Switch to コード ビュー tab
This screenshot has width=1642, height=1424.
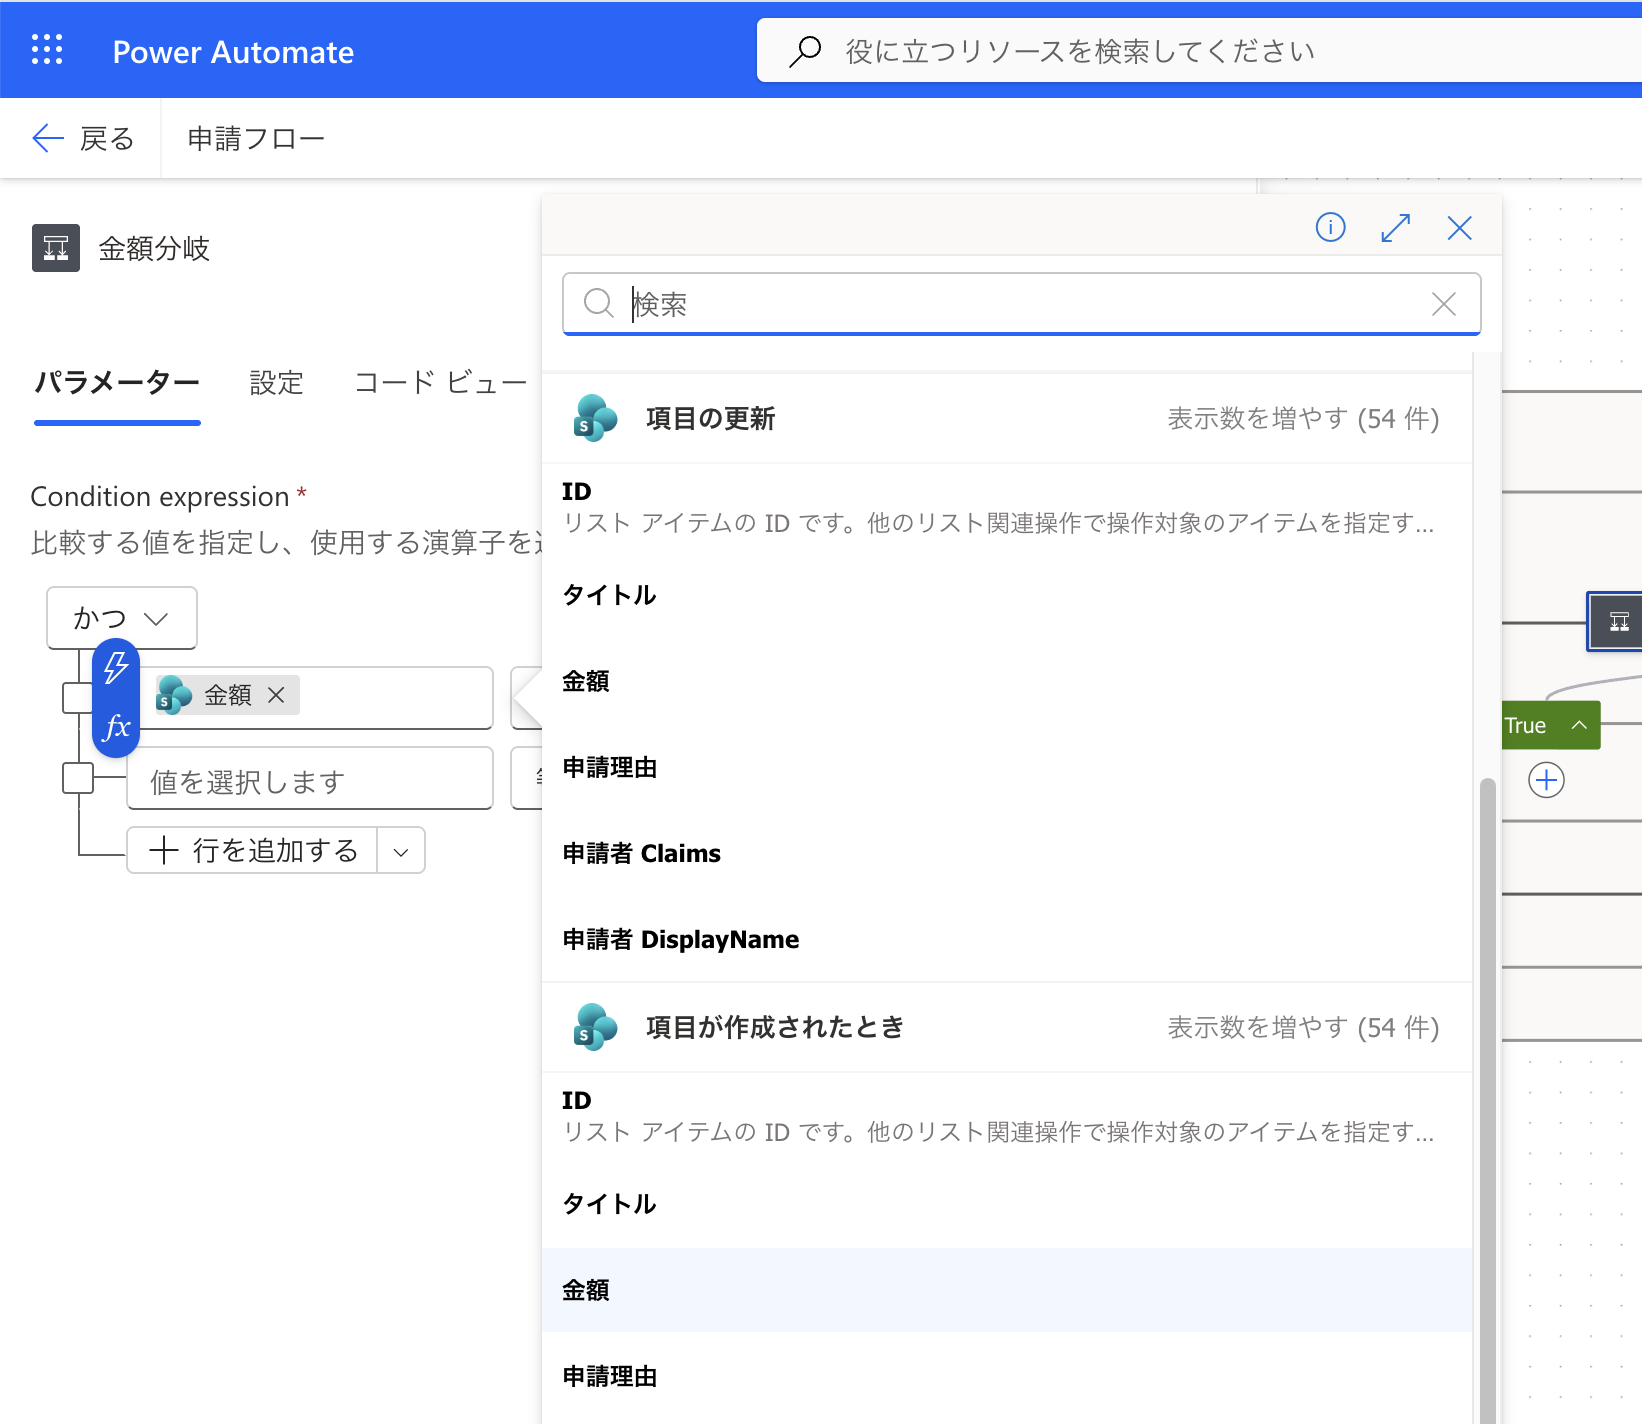[x=440, y=383]
